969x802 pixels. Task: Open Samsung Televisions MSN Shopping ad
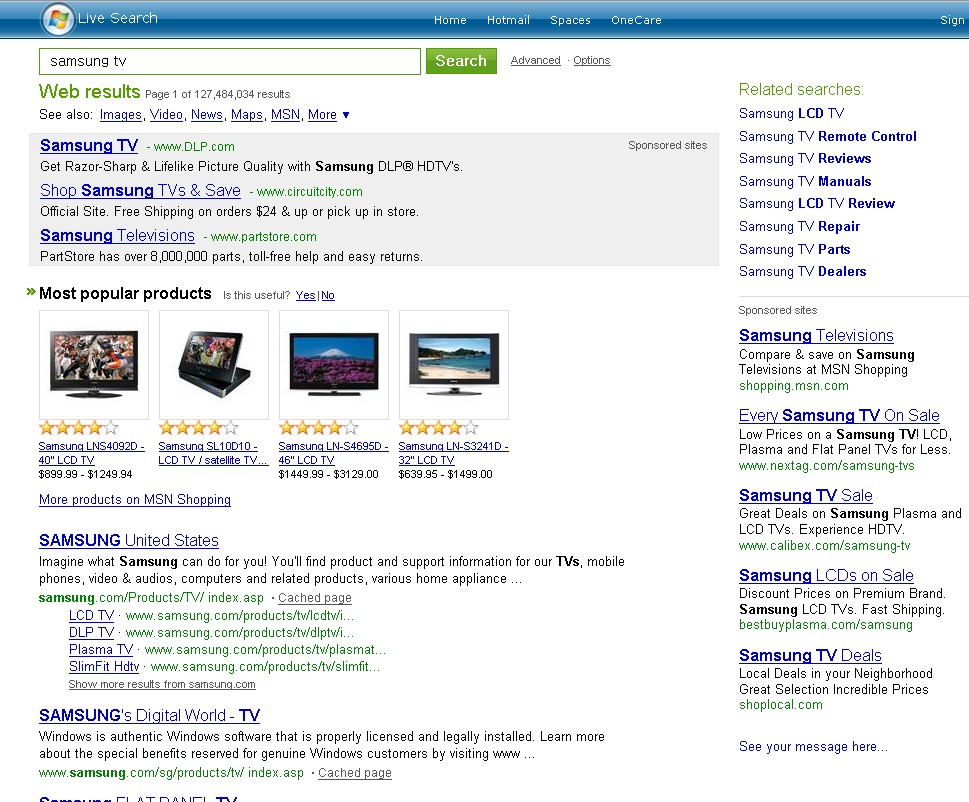[816, 336]
